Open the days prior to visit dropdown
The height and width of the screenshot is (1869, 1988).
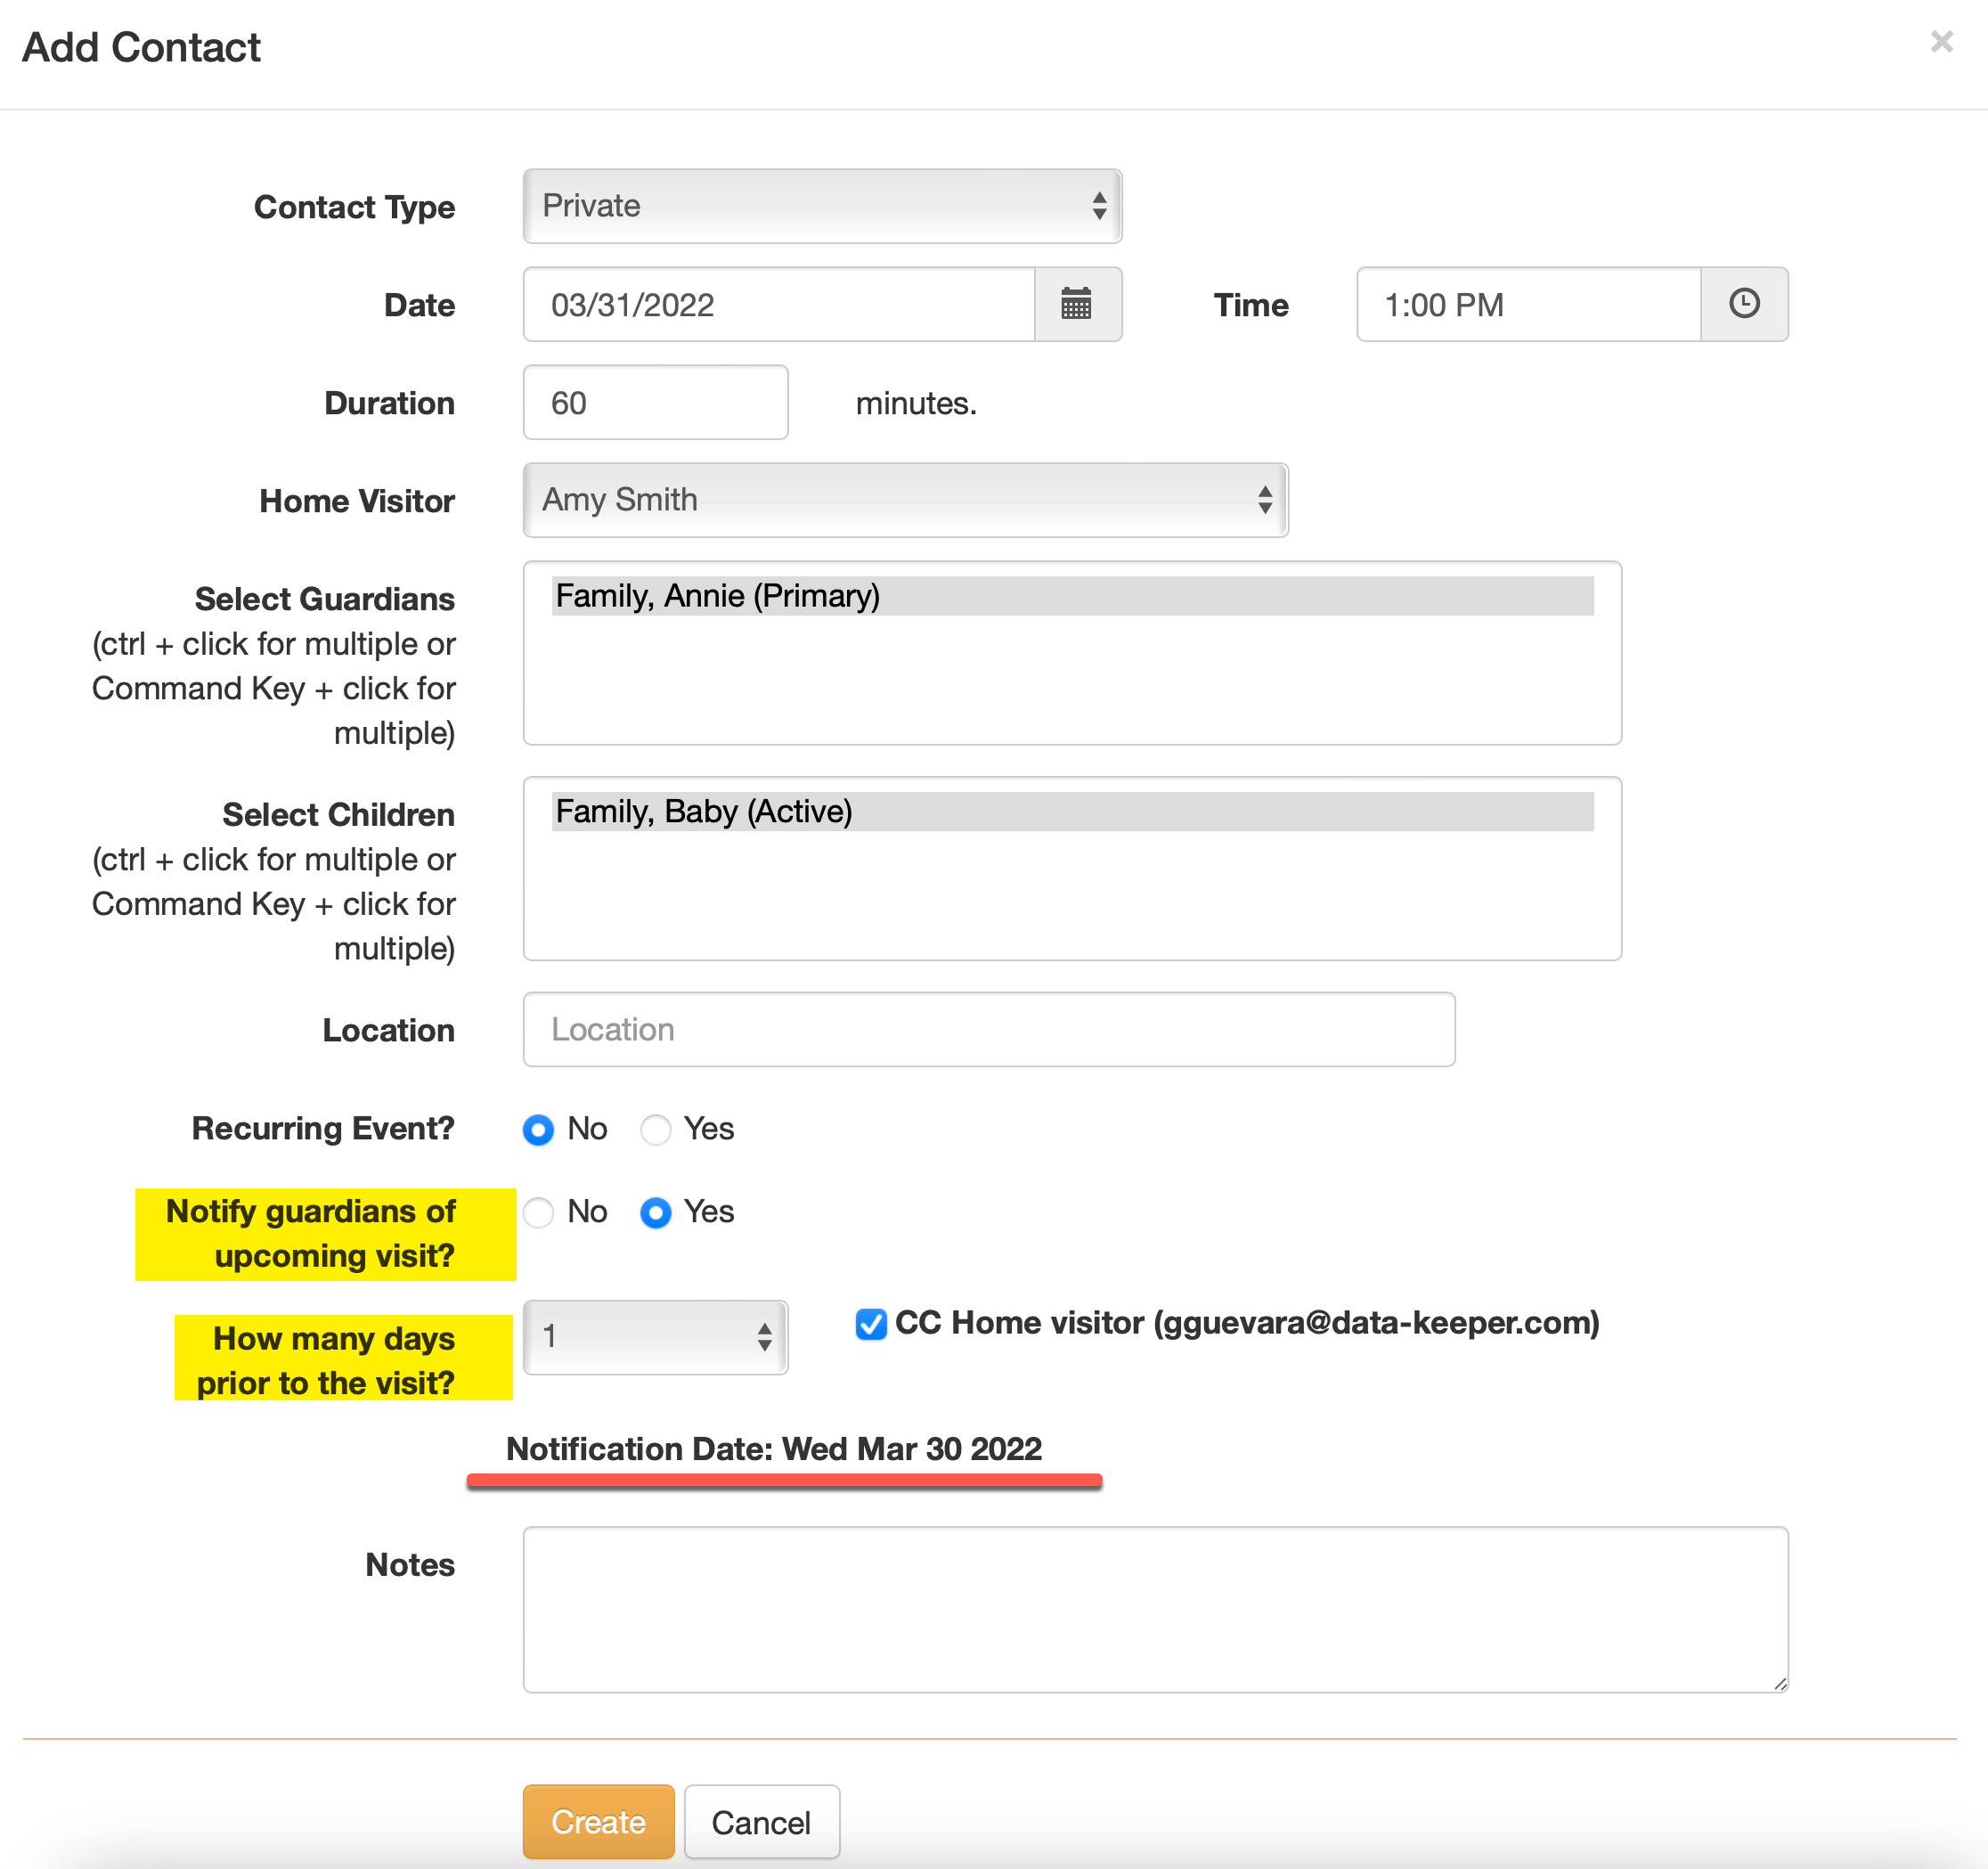tap(655, 1337)
